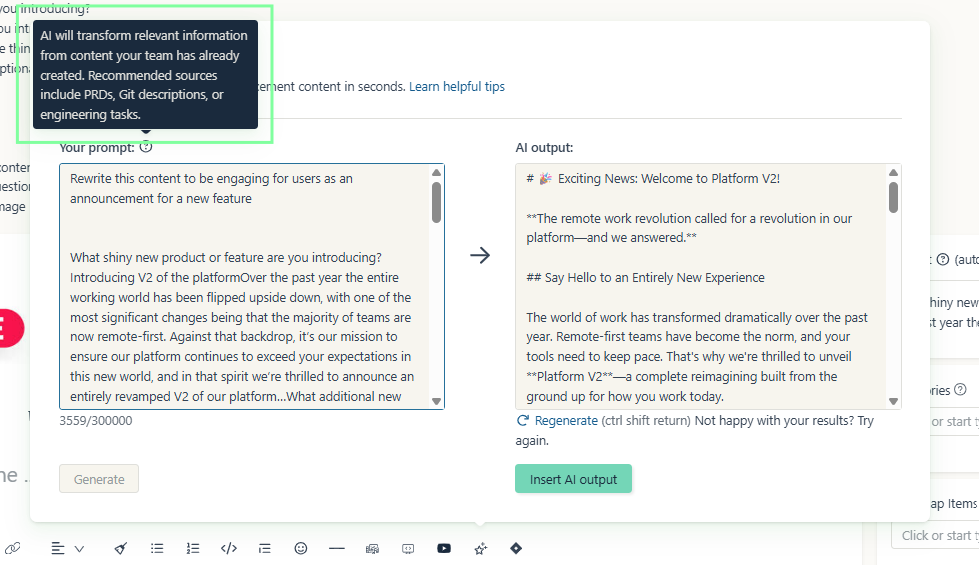Screen dimensions: 979x565
Task: Click the insert link icon in toolbar
Action: point(12,548)
